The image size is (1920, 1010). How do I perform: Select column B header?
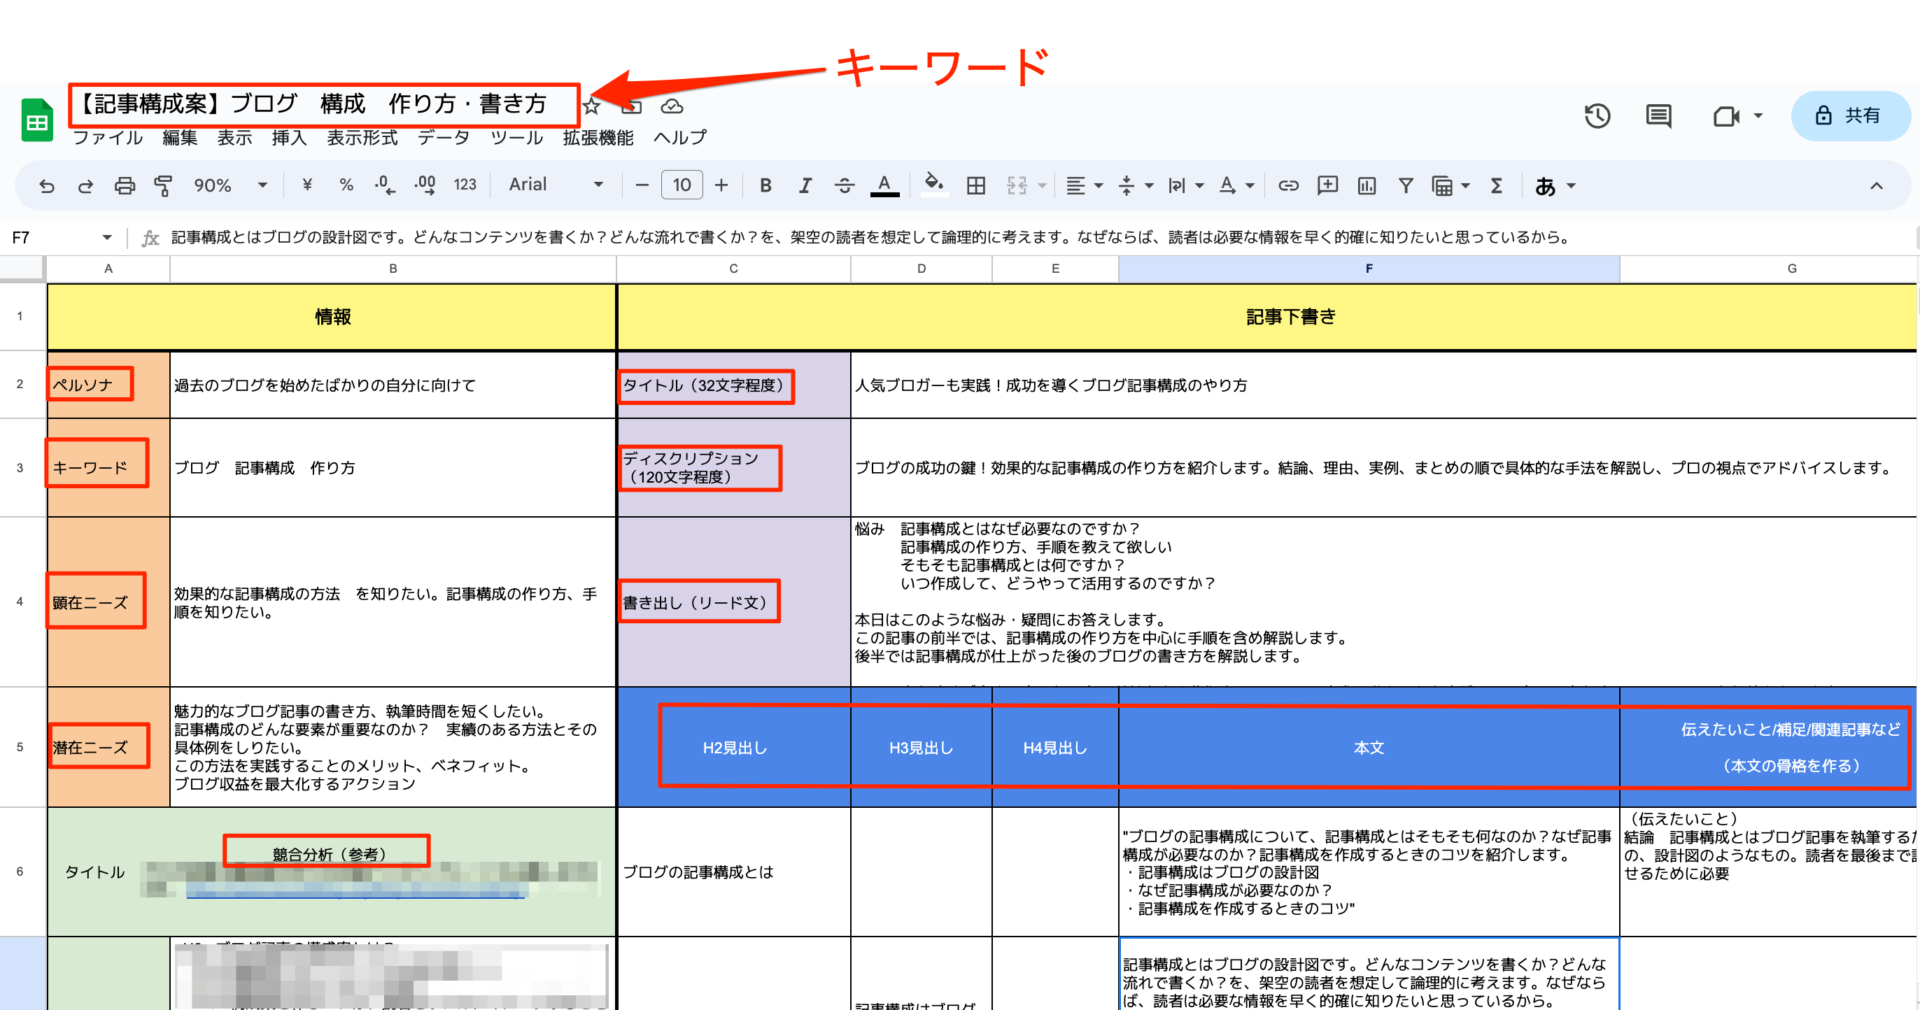393,268
